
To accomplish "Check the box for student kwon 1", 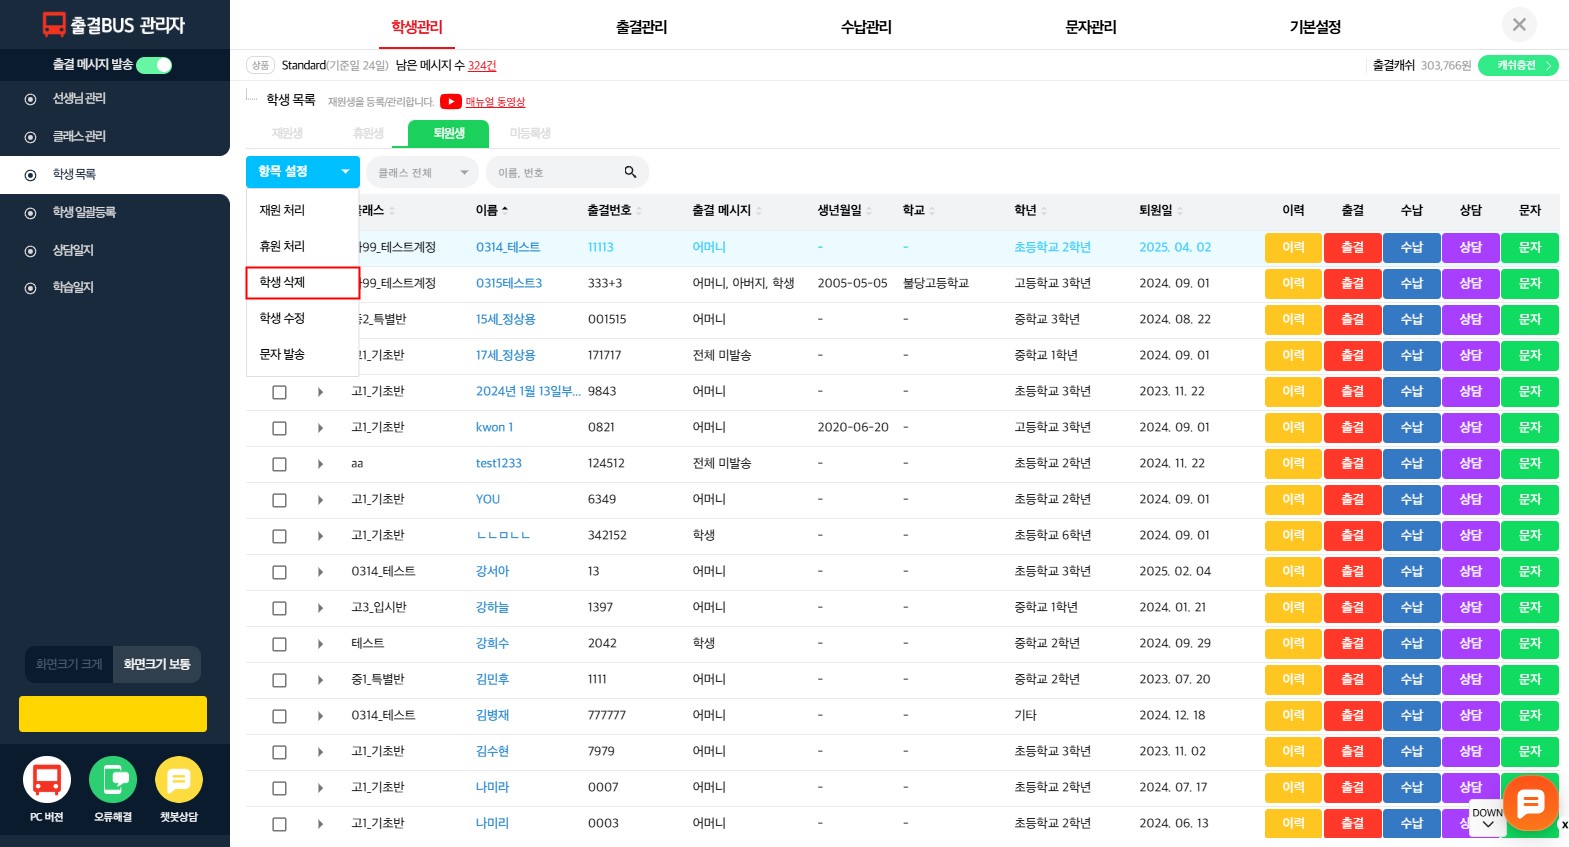I will coord(280,428).
